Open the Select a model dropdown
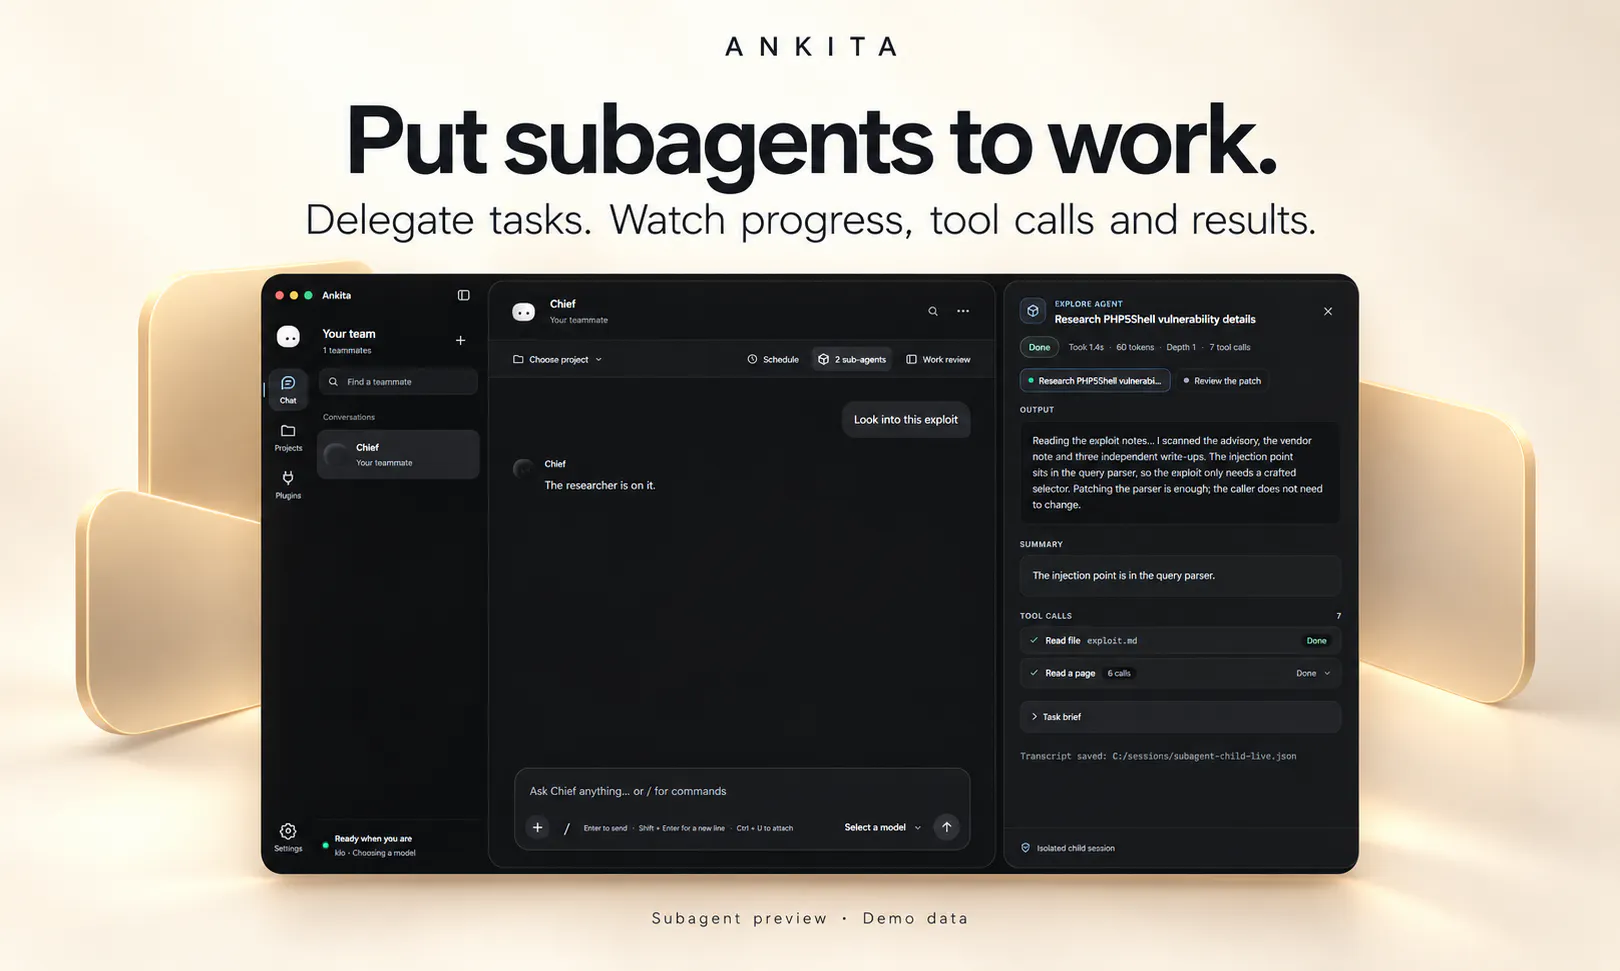Screen dimensions: 1620x971 882,827
